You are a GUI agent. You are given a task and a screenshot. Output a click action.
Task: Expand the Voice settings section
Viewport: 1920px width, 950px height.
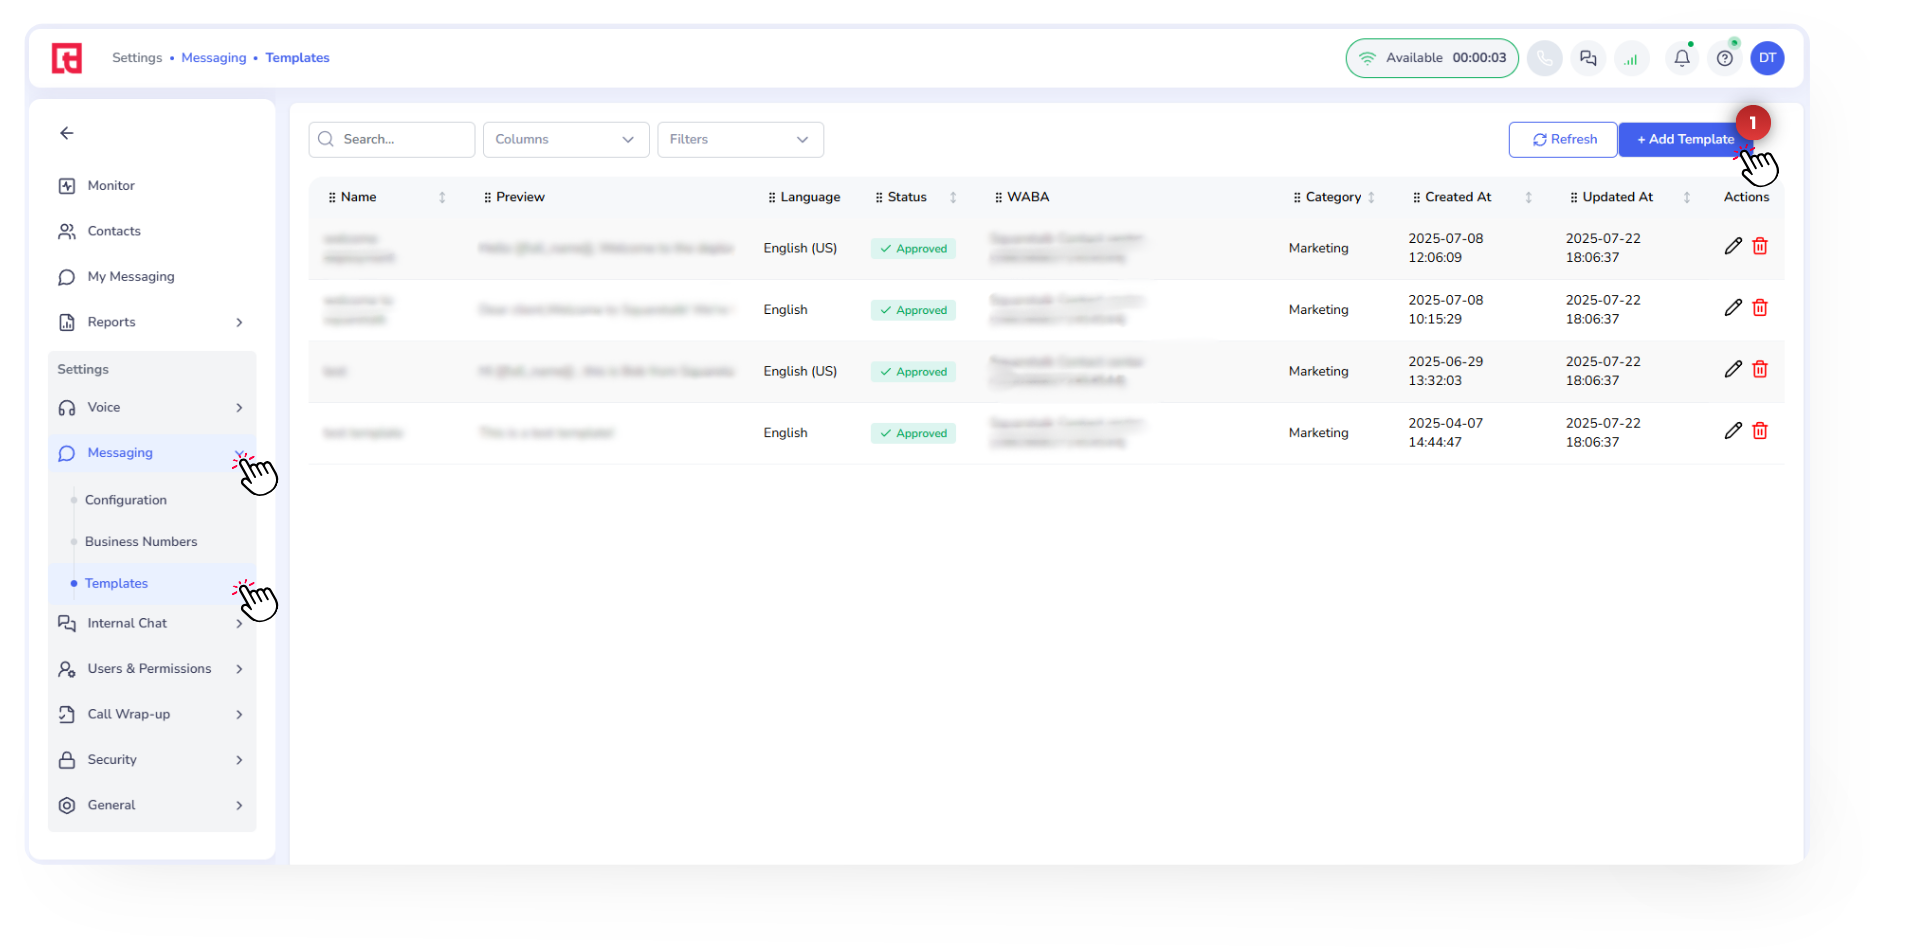click(150, 407)
